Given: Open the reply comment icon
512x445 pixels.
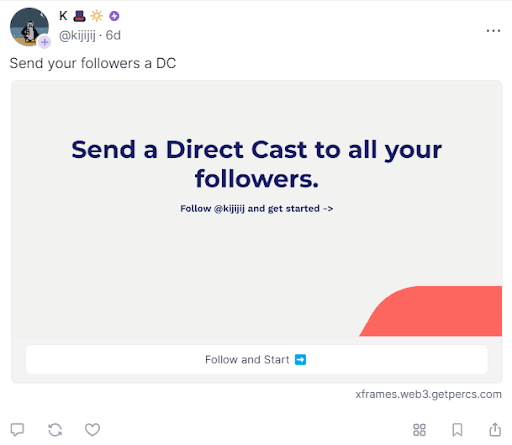Looking at the screenshot, I should tap(17, 429).
